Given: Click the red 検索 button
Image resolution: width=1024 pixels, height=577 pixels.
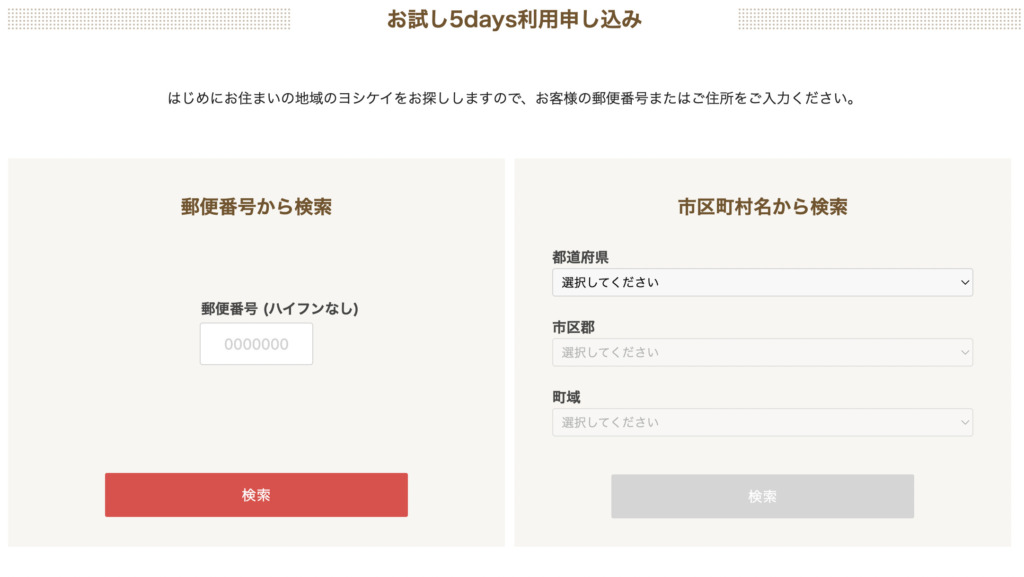Looking at the screenshot, I should (256, 495).
